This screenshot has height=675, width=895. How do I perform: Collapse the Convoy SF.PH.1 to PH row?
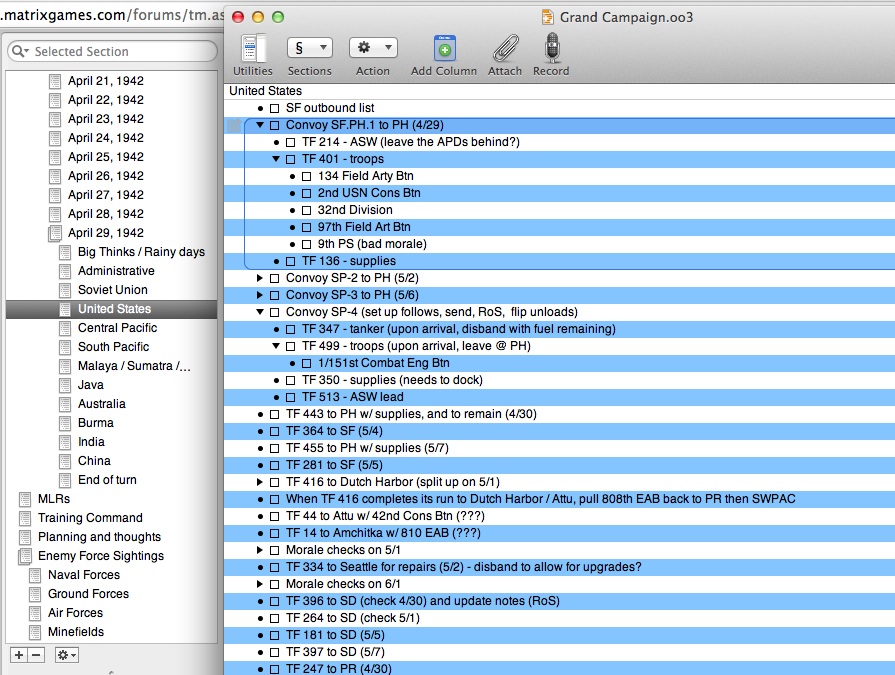(260, 125)
